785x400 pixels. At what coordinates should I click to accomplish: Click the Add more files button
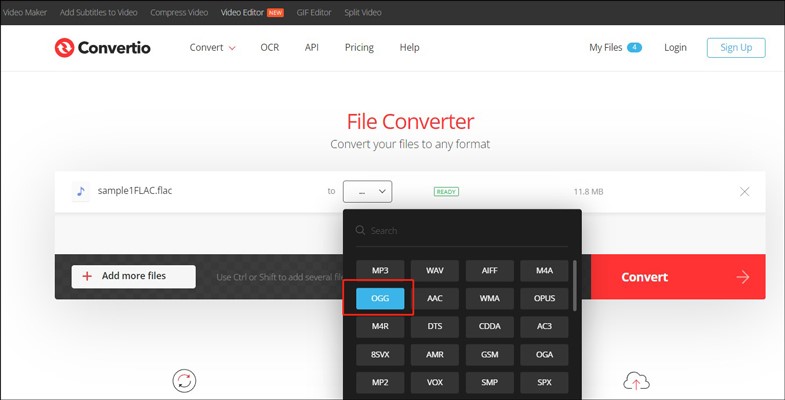[x=134, y=276]
